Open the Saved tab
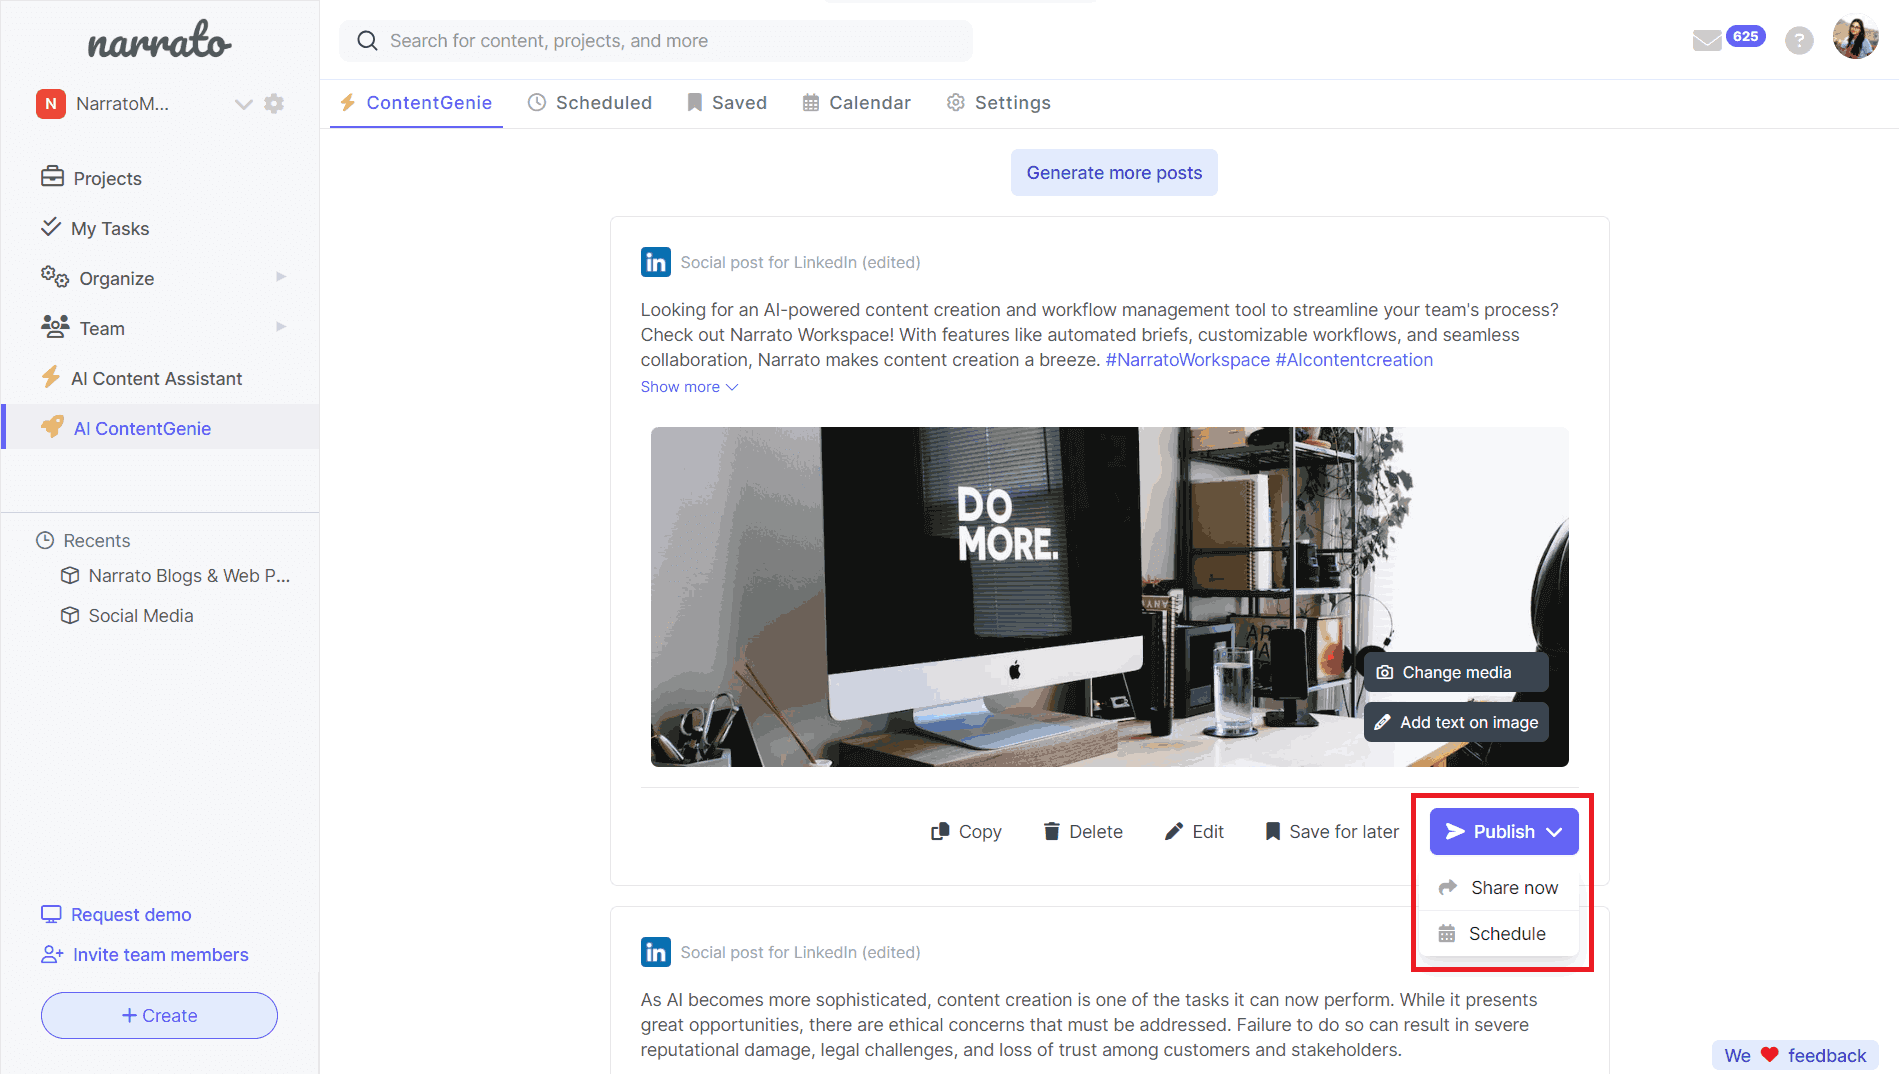The height and width of the screenshot is (1074, 1899). pyautogui.click(x=727, y=103)
